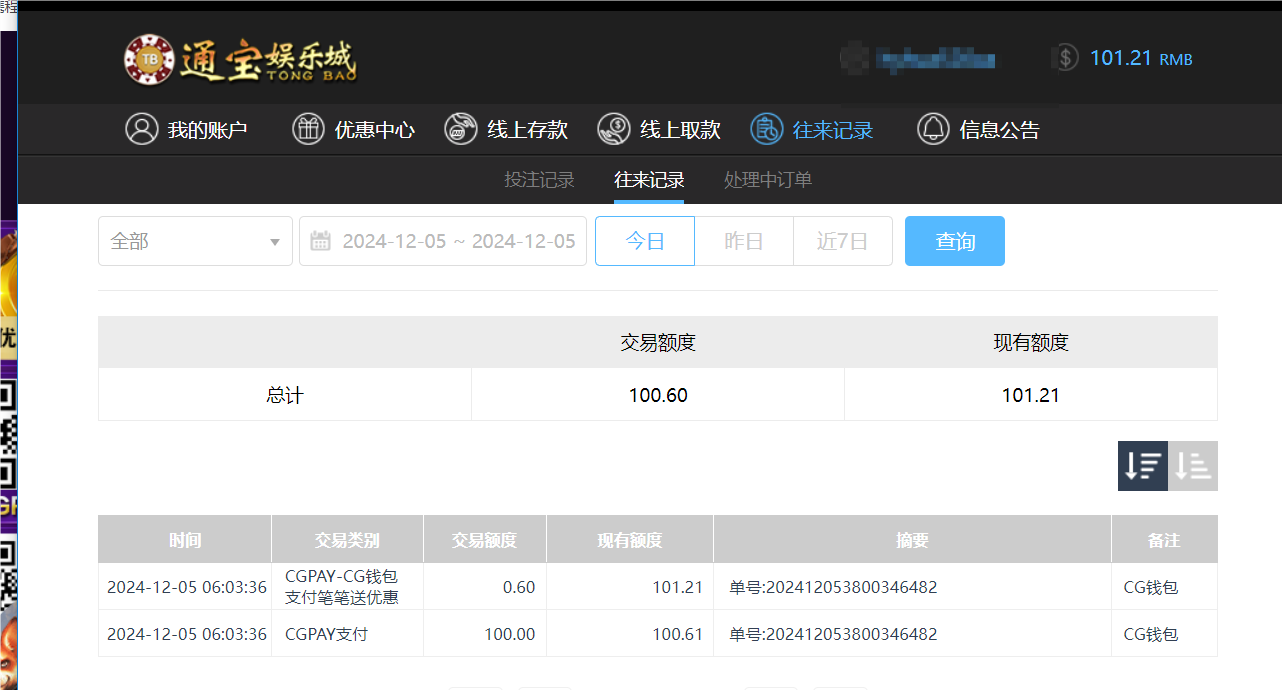Open the 优惠中心 gift box icon
Screen dimensions: 1282x690
tap(307, 129)
